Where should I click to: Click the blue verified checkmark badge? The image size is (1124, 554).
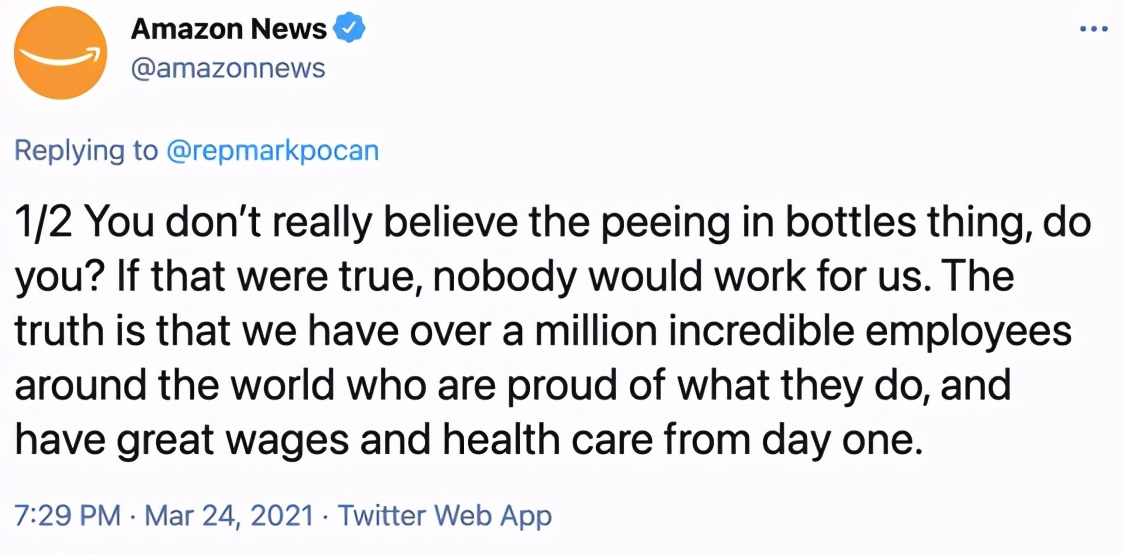348,29
